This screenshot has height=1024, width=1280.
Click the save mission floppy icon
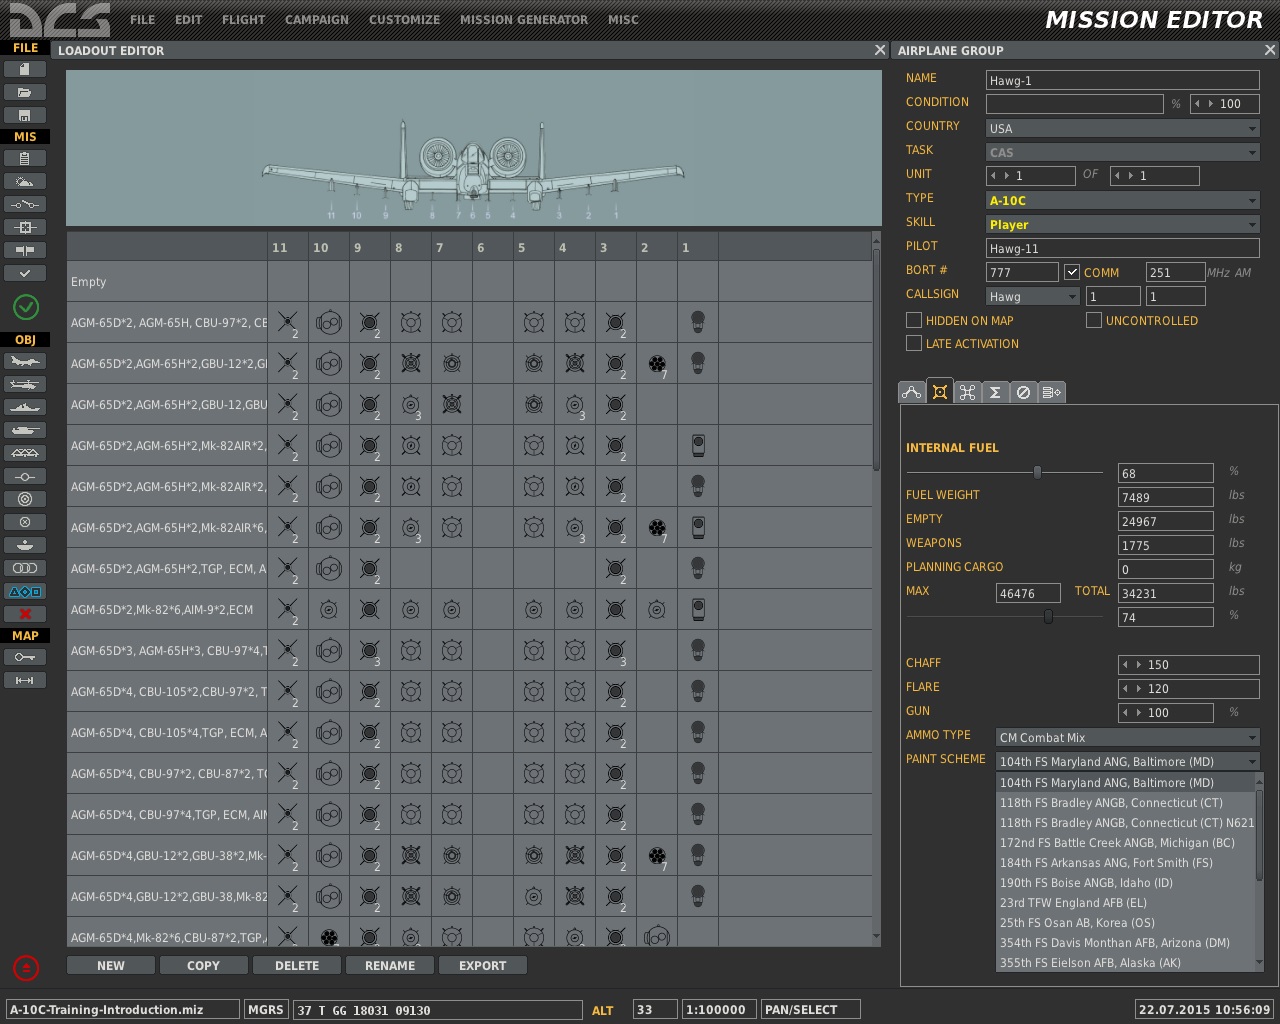tap(25, 115)
